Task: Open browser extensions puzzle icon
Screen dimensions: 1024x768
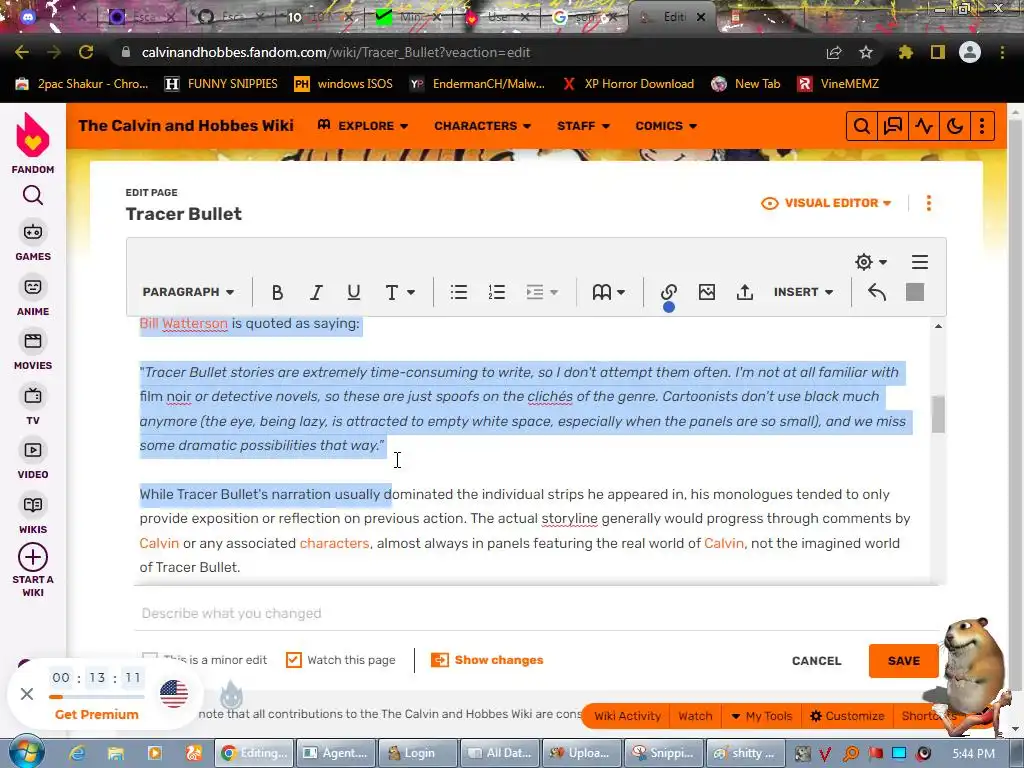Action: point(906,52)
